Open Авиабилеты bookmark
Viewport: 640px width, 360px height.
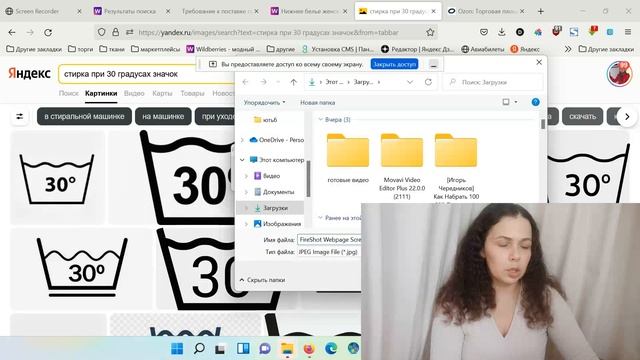click(x=483, y=49)
